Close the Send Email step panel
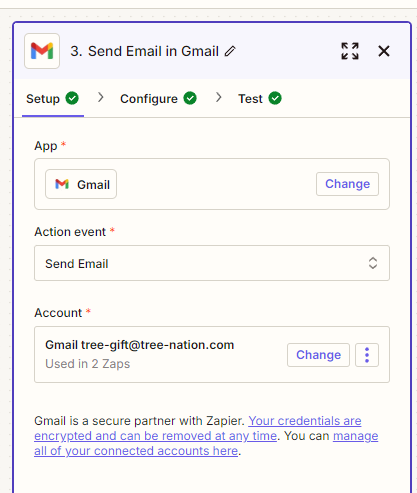Viewport: 417px width, 493px height. (384, 51)
